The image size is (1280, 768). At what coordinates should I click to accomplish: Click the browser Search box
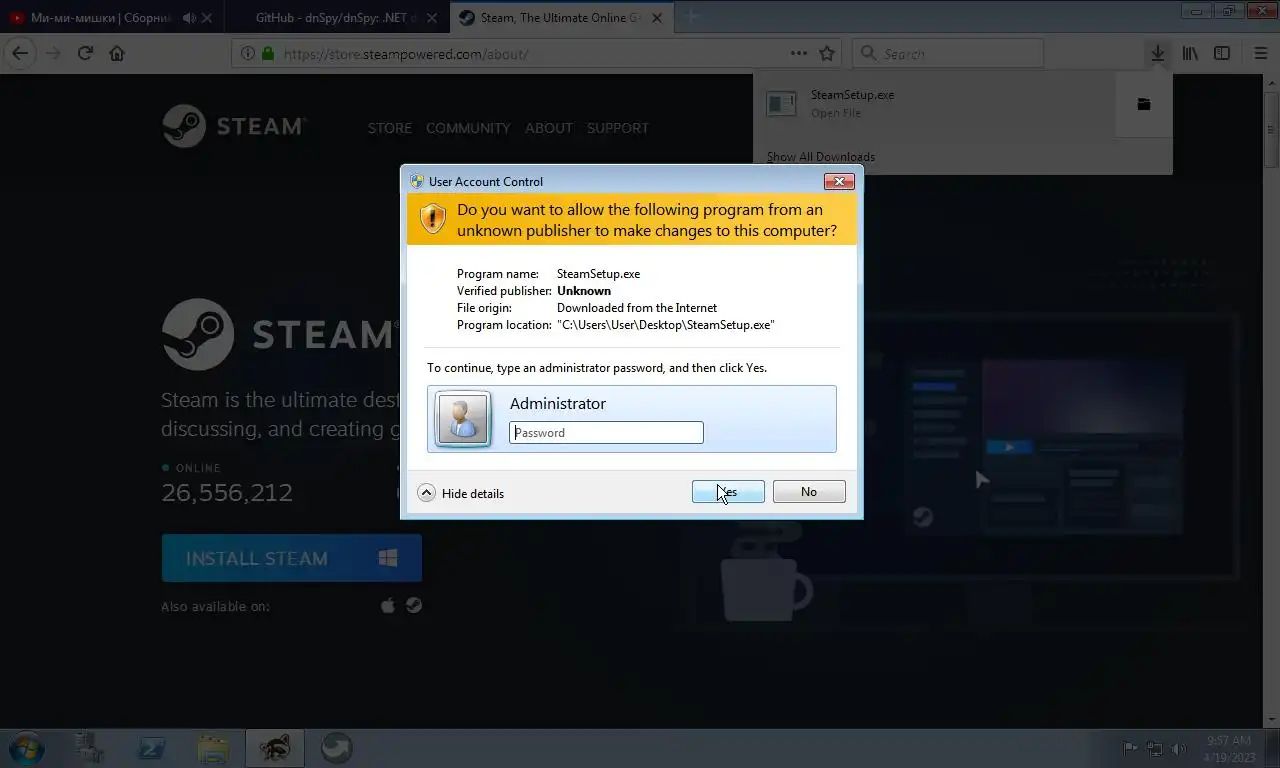948,54
